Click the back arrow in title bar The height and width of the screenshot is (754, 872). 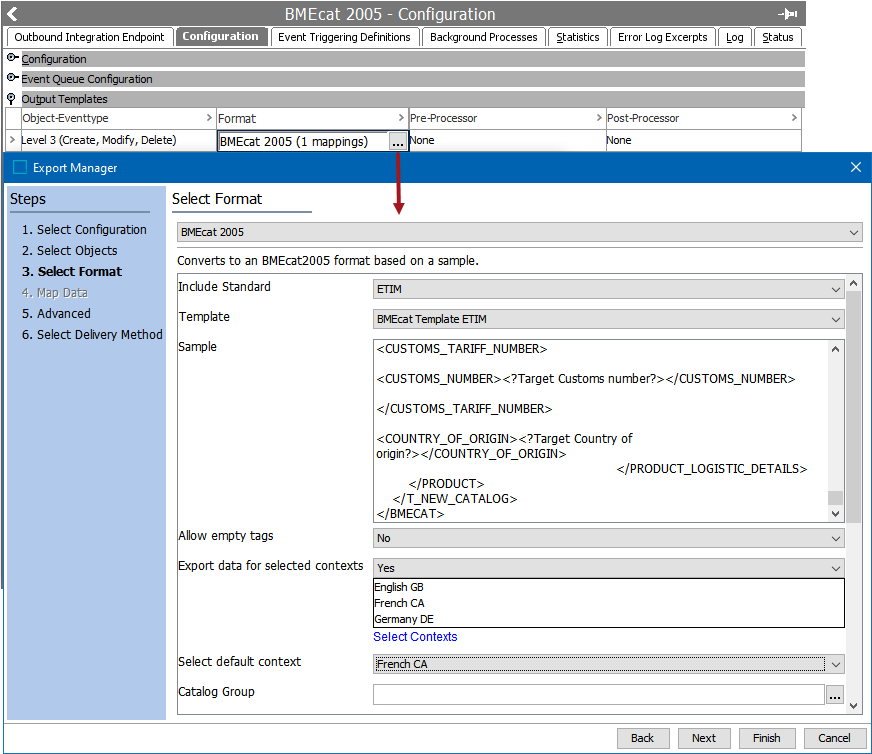tap(12, 14)
